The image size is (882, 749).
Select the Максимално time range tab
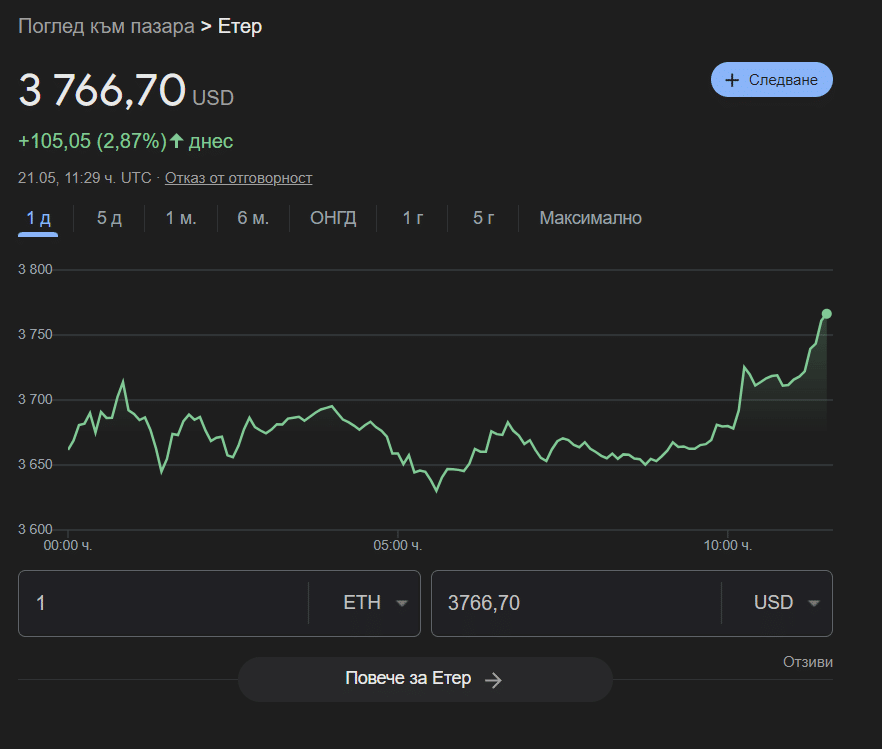pyautogui.click(x=591, y=218)
